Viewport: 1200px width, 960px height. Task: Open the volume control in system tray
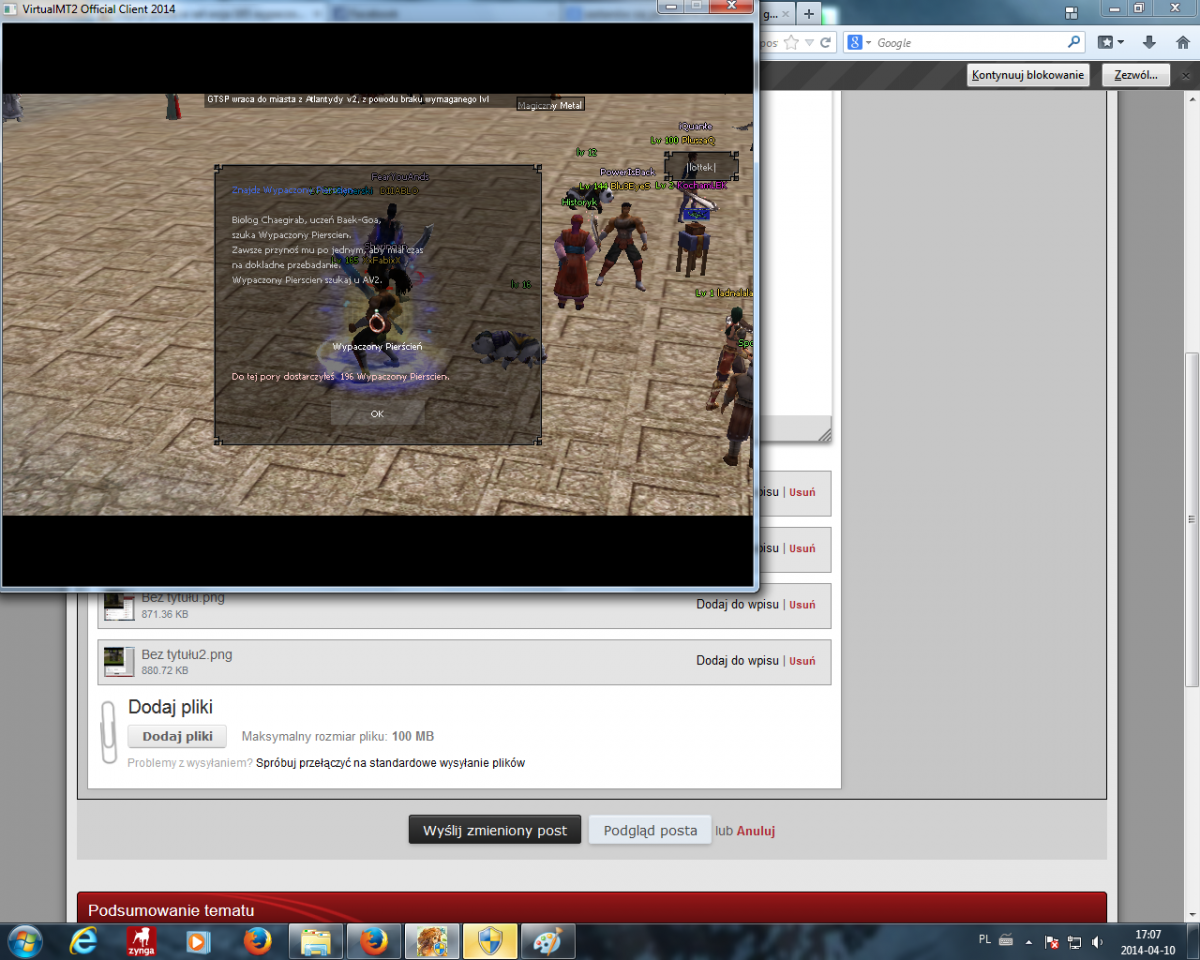point(1099,942)
